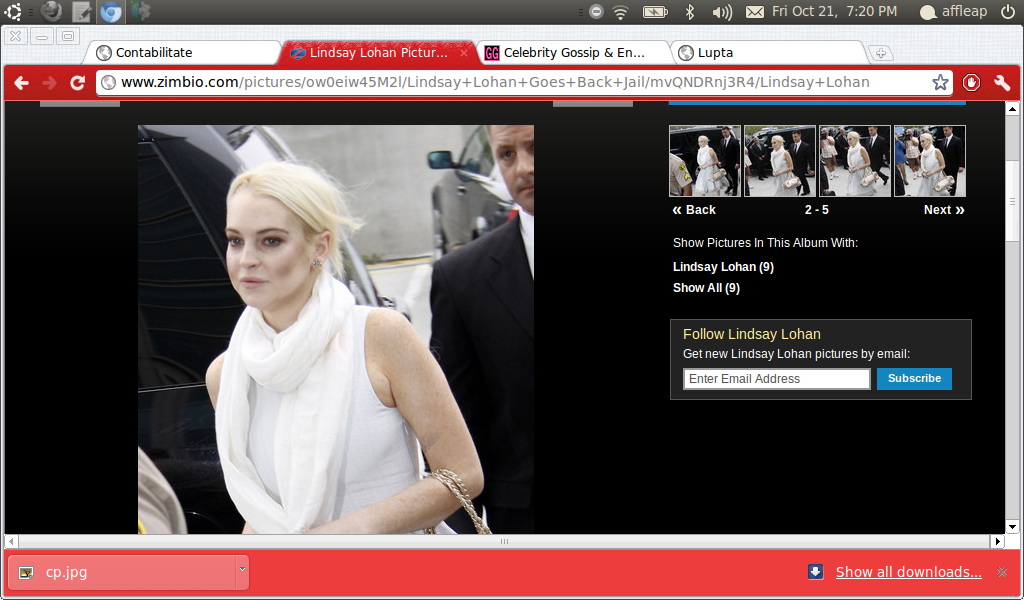
Task: Click the horizontal scrollbar left arrow
Action: (11, 541)
